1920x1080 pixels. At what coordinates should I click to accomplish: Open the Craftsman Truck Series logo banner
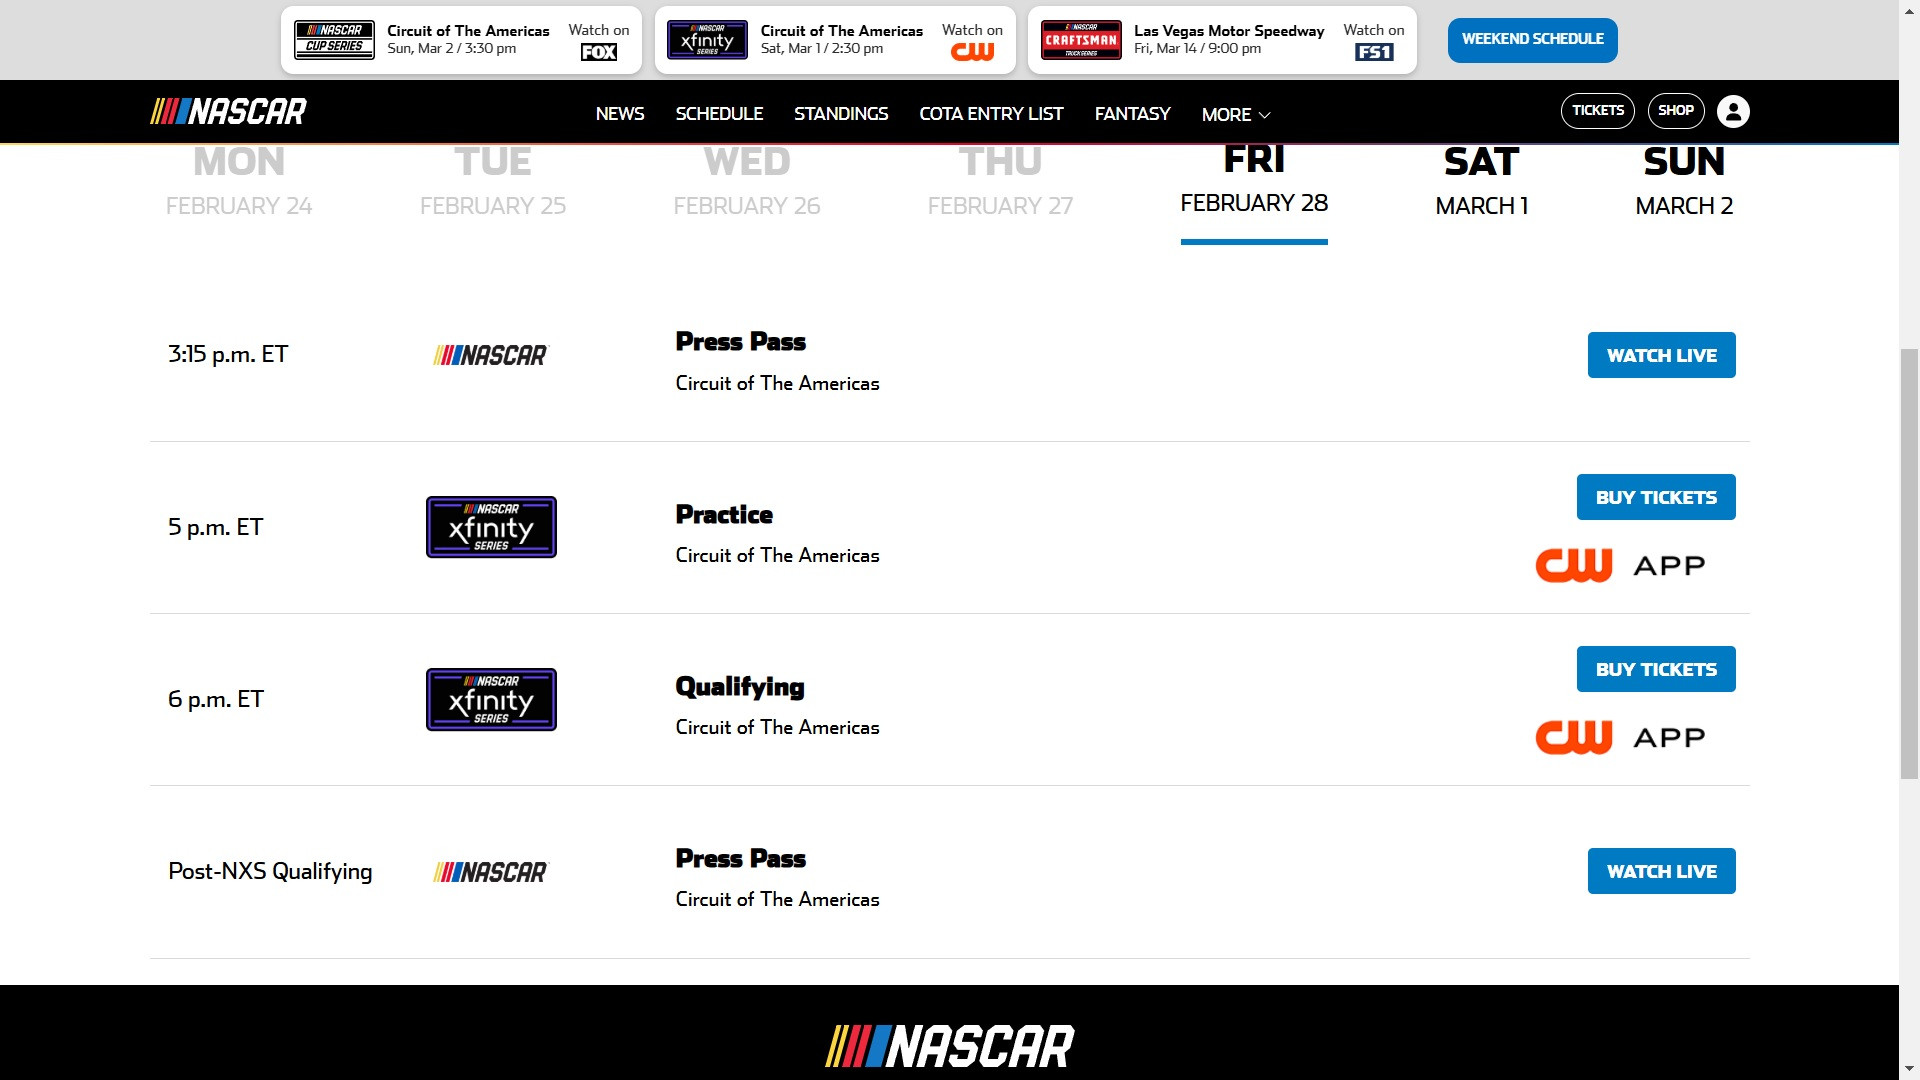(1081, 40)
